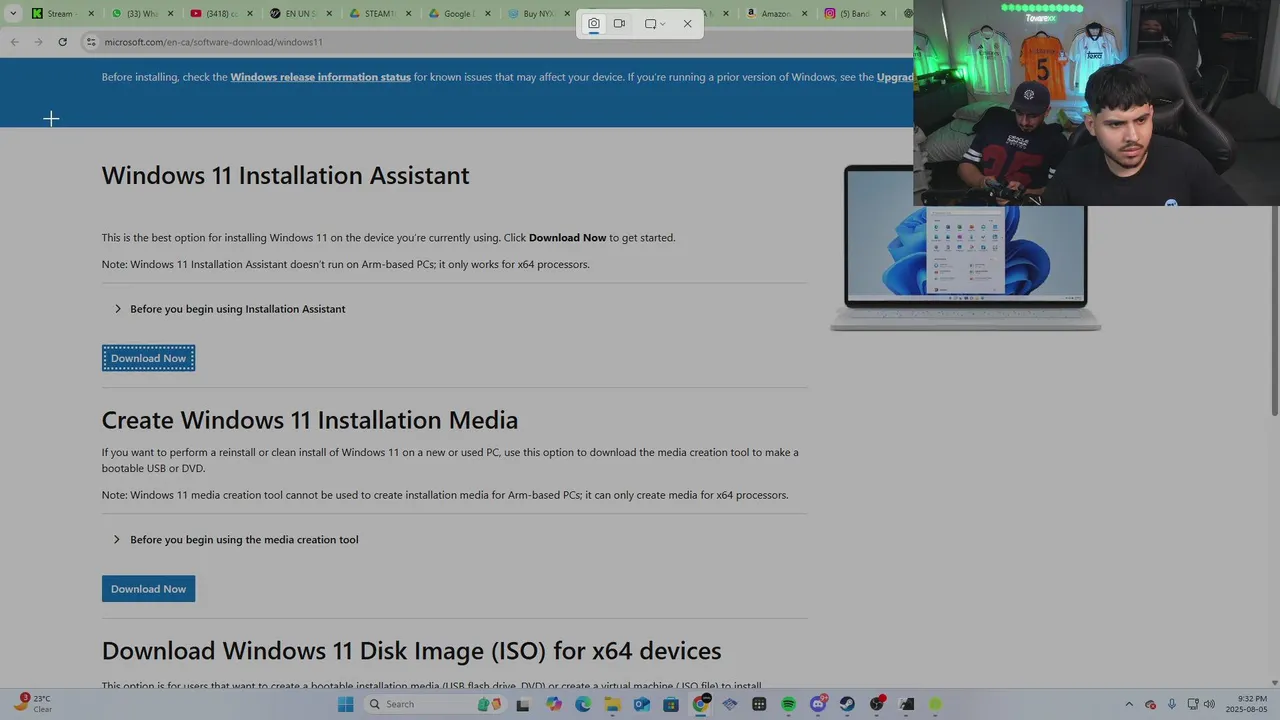
Task: Click Download Now for Installation Assistant
Action: point(148,358)
